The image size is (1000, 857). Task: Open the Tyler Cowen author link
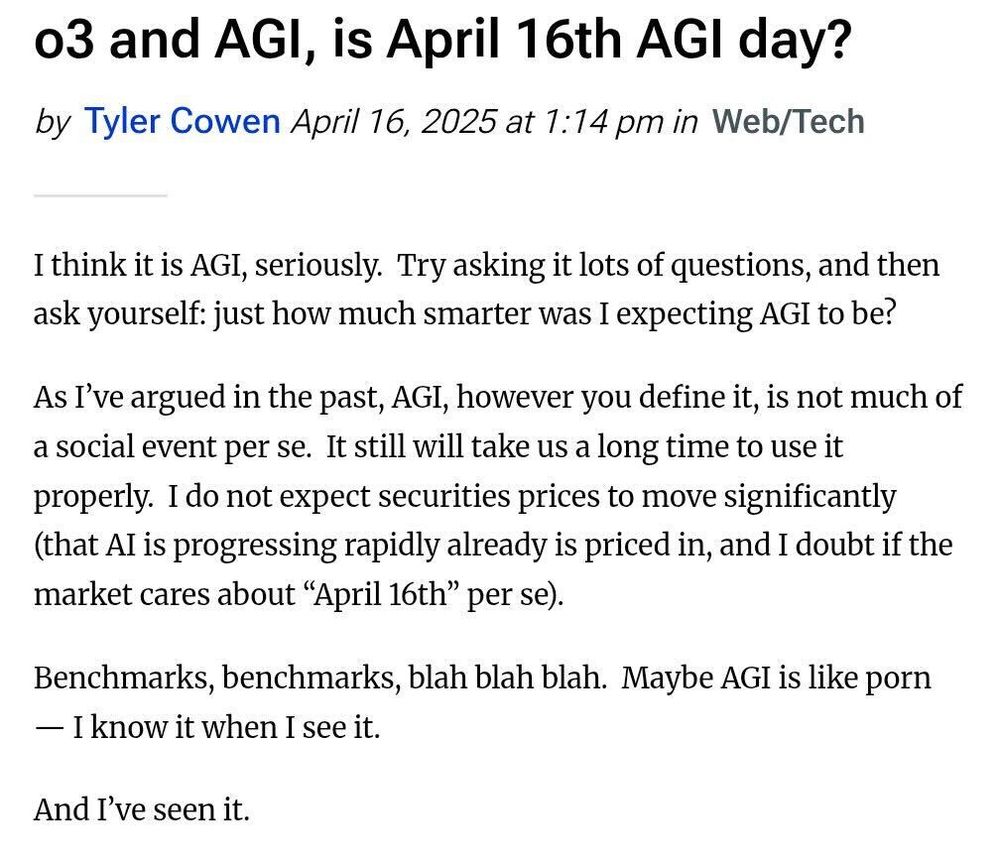pos(182,121)
